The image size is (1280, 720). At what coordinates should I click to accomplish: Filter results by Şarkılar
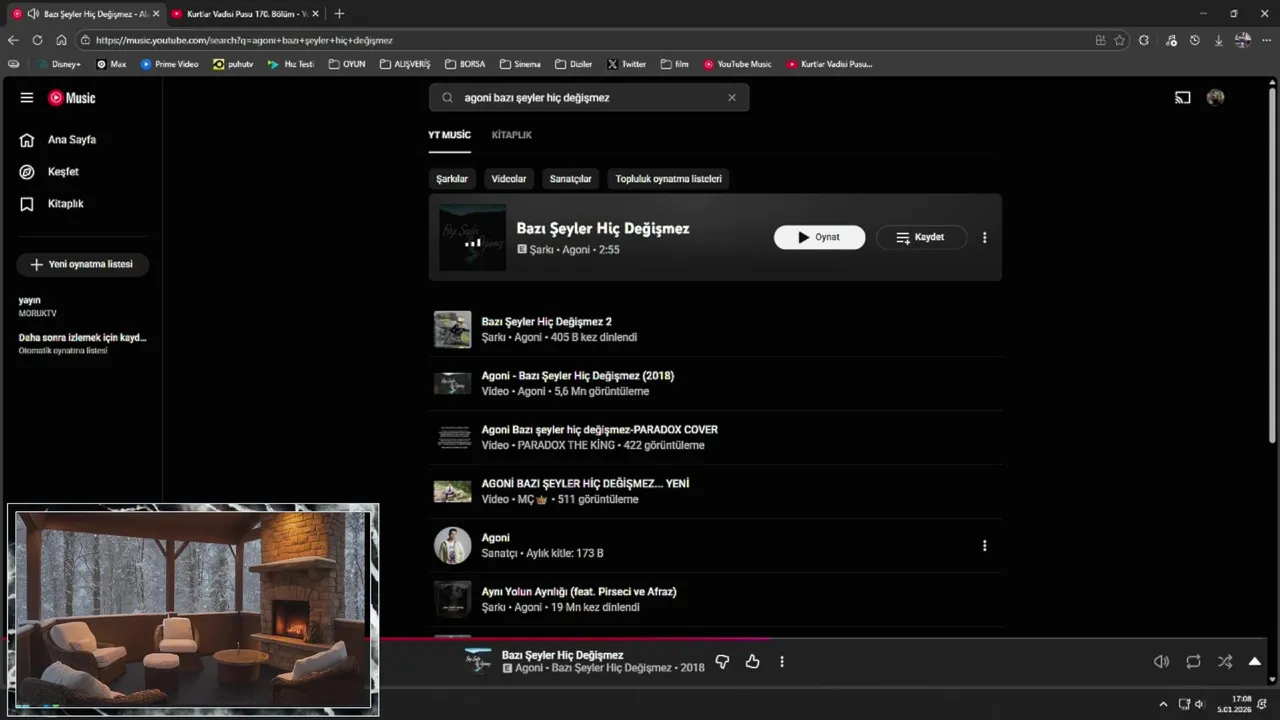pyautogui.click(x=452, y=179)
